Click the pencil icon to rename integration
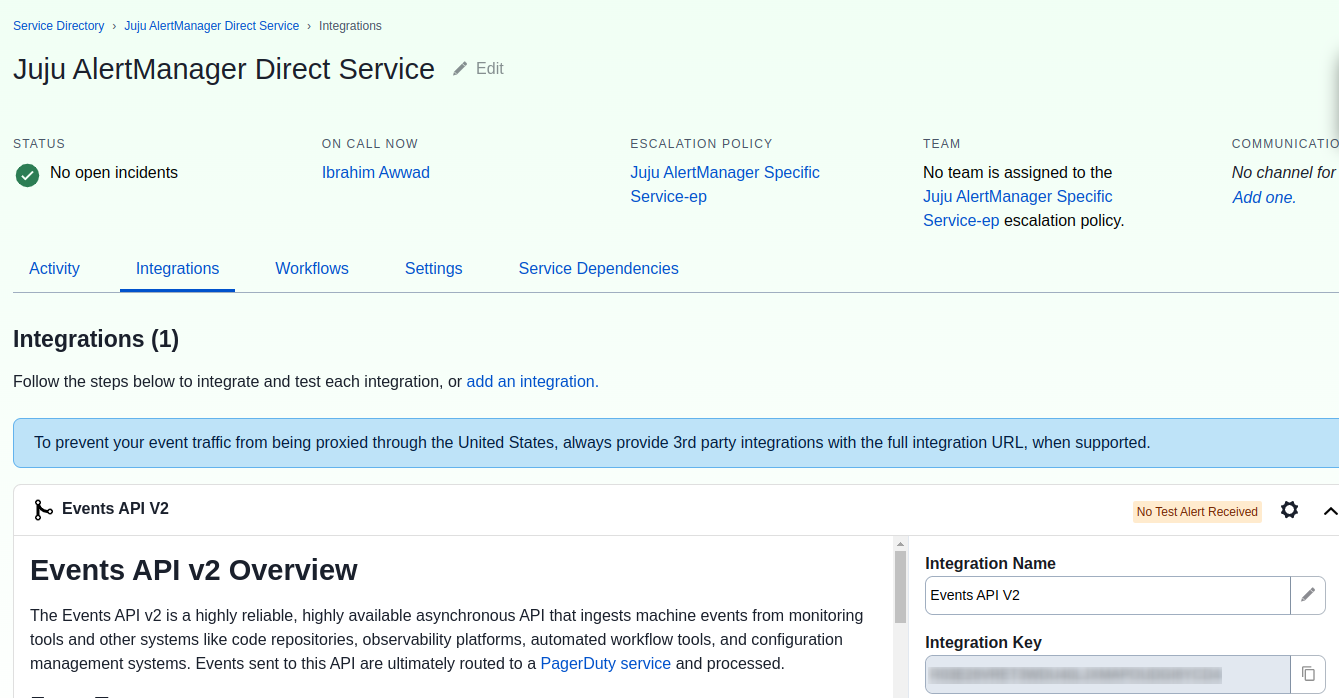Image resolution: width=1339 pixels, height=698 pixels. 1308,595
